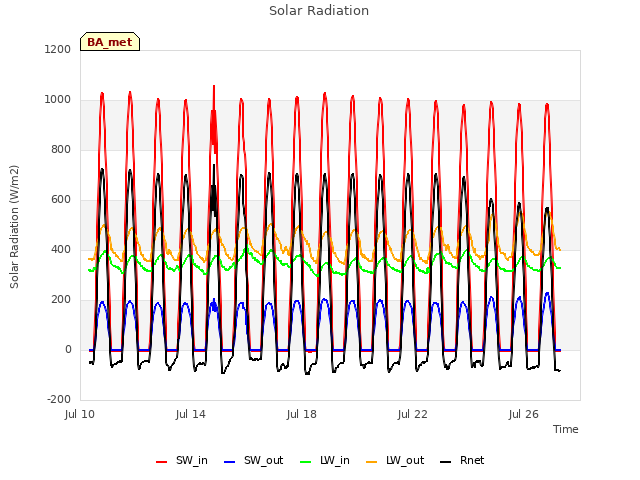640x480 pixels.
Task: Click the 800 y-axis tick label
Action: point(61,149)
